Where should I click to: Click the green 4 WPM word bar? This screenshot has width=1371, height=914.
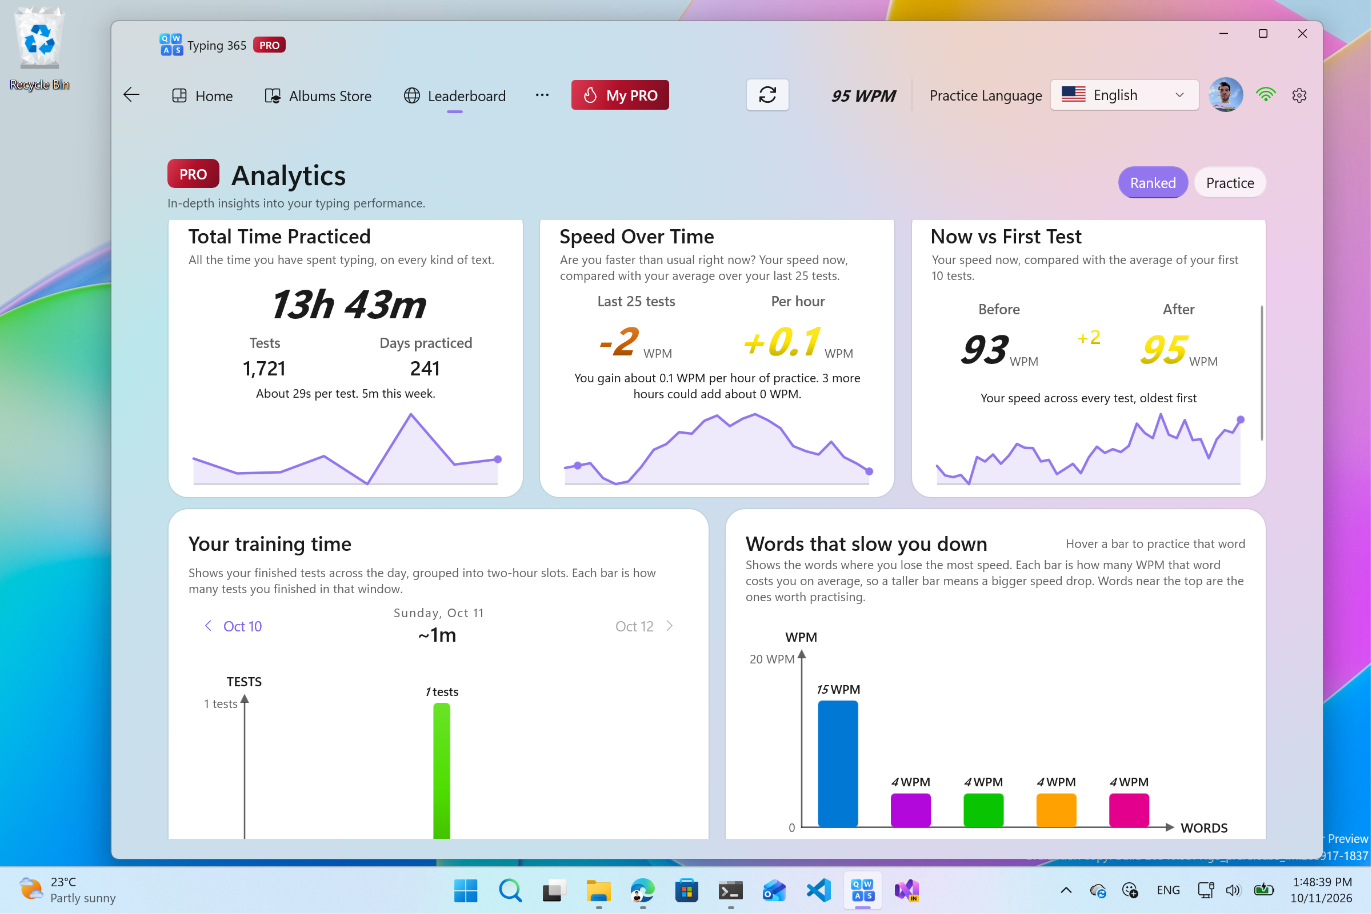tap(983, 810)
